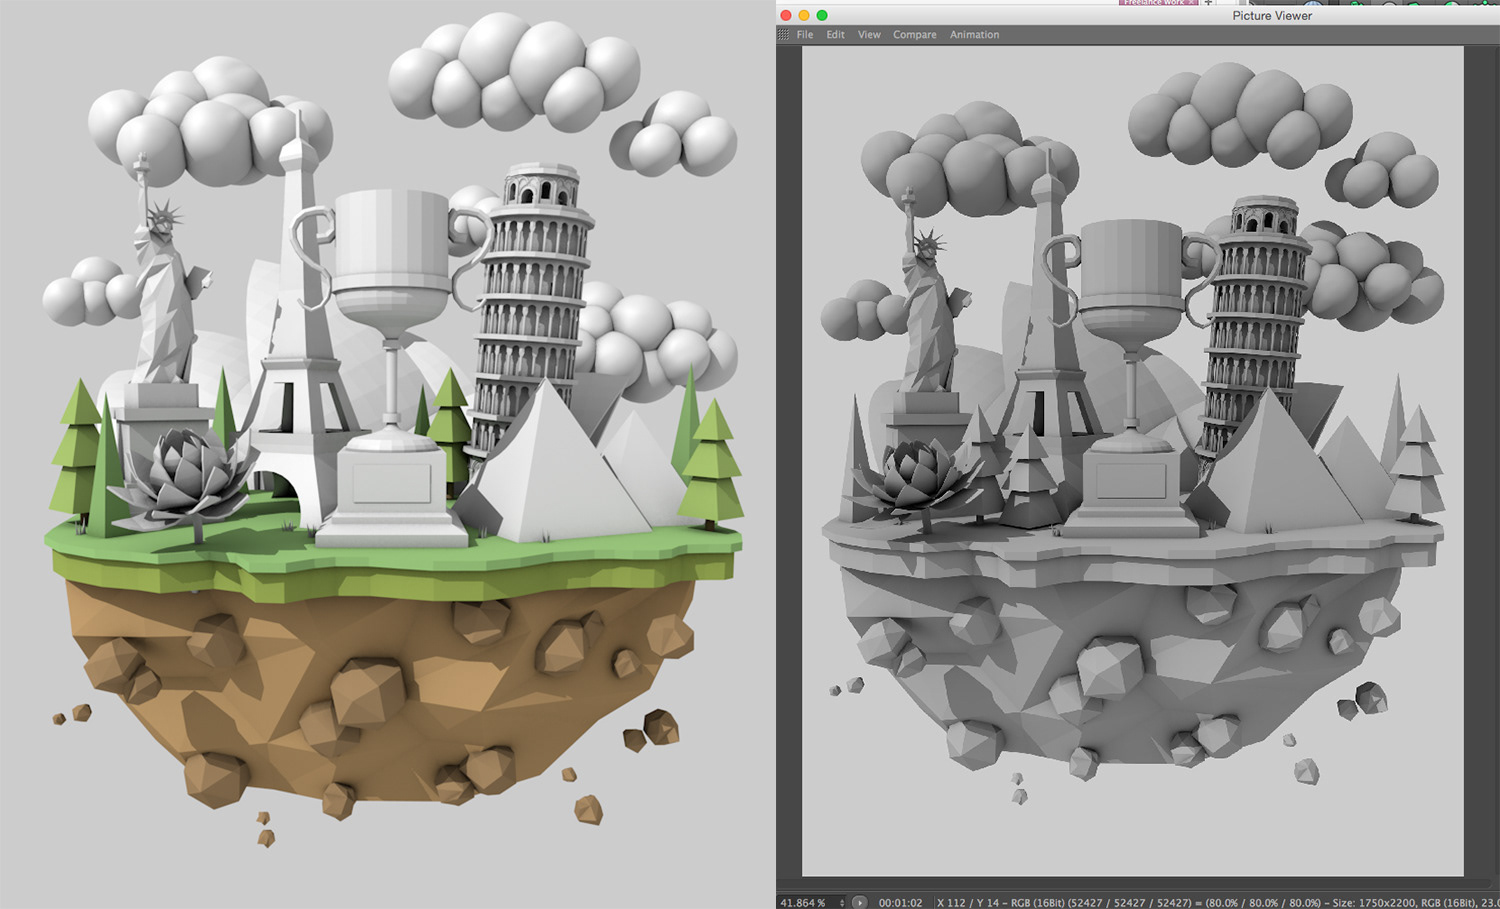Click the menu bar grip handle icon

tap(783, 35)
